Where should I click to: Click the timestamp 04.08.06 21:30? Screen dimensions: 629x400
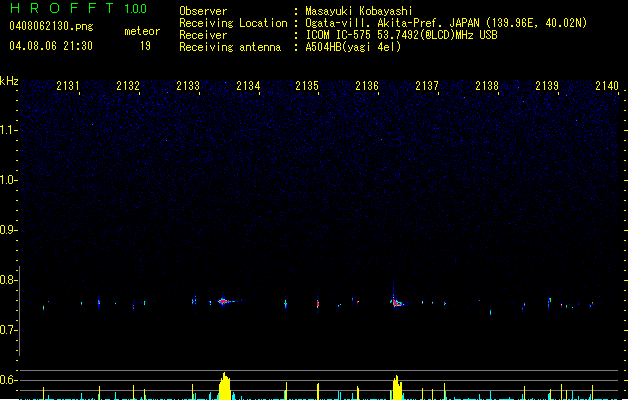[x=51, y=46]
